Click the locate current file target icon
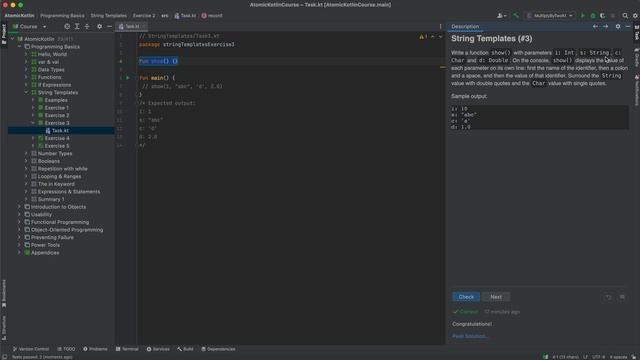The width and height of the screenshot is (640, 360). click(x=67, y=27)
